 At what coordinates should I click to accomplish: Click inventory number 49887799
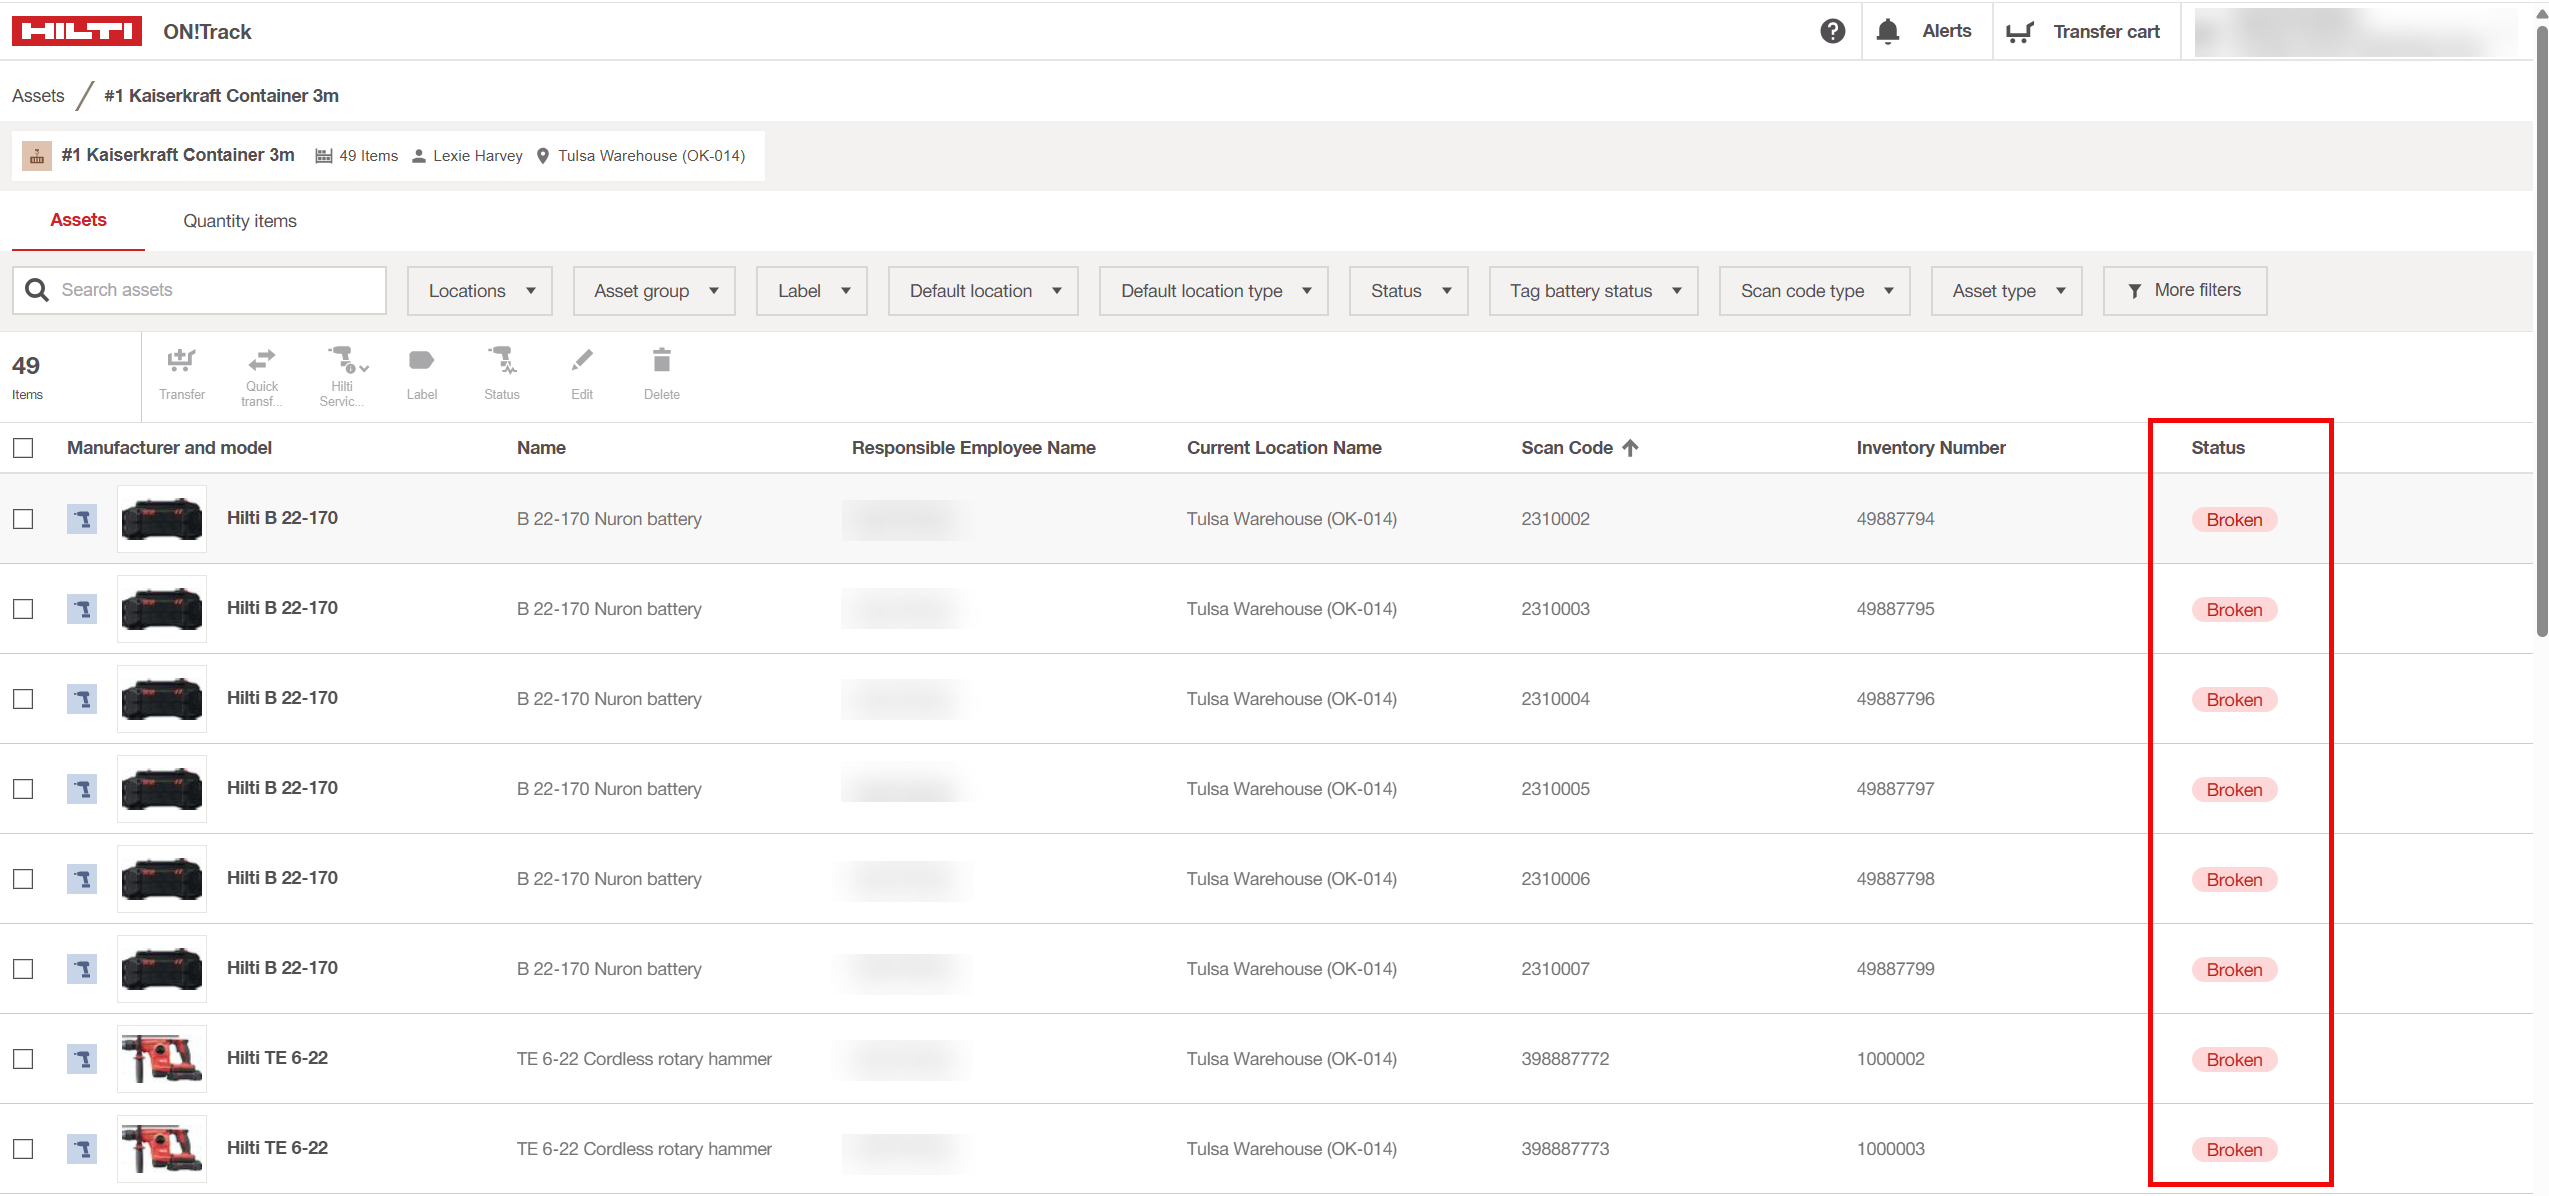[x=1895, y=969]
